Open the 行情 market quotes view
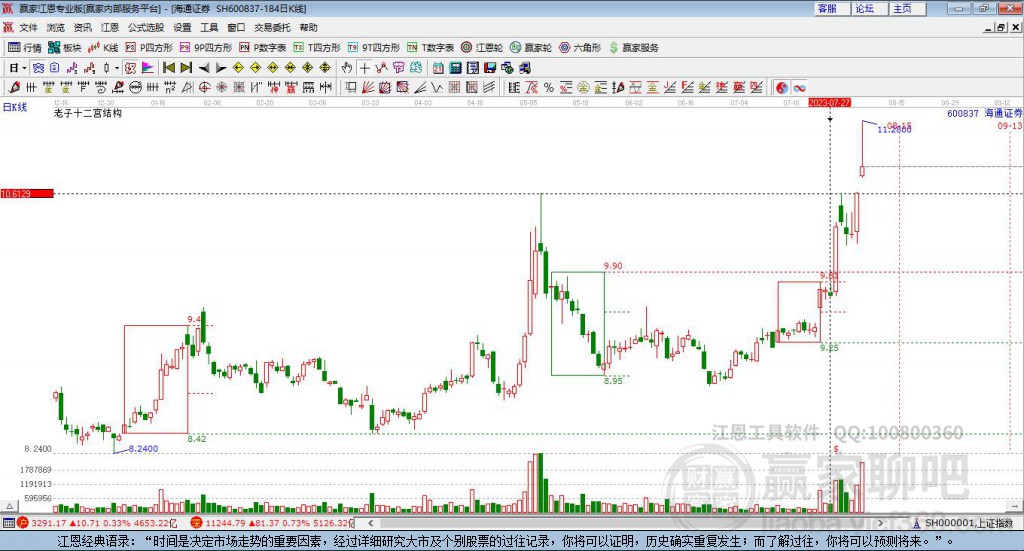The height and width of the screenshot is (551, 1024). tap(24, 48)
